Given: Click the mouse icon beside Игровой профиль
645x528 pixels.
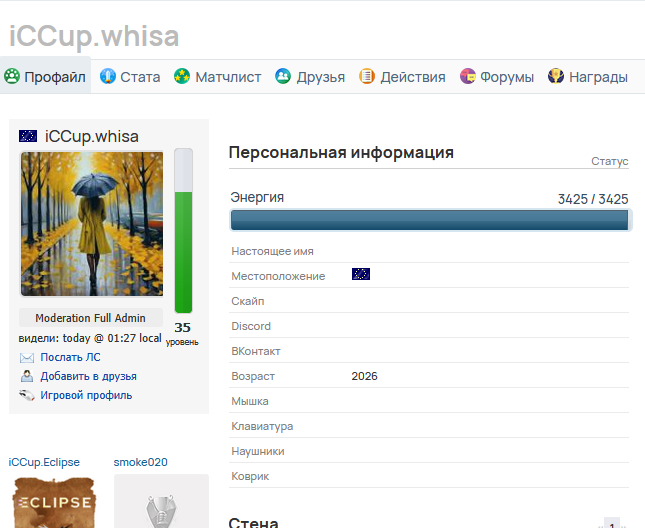Looking at the screenshot, I should point(27,396).
